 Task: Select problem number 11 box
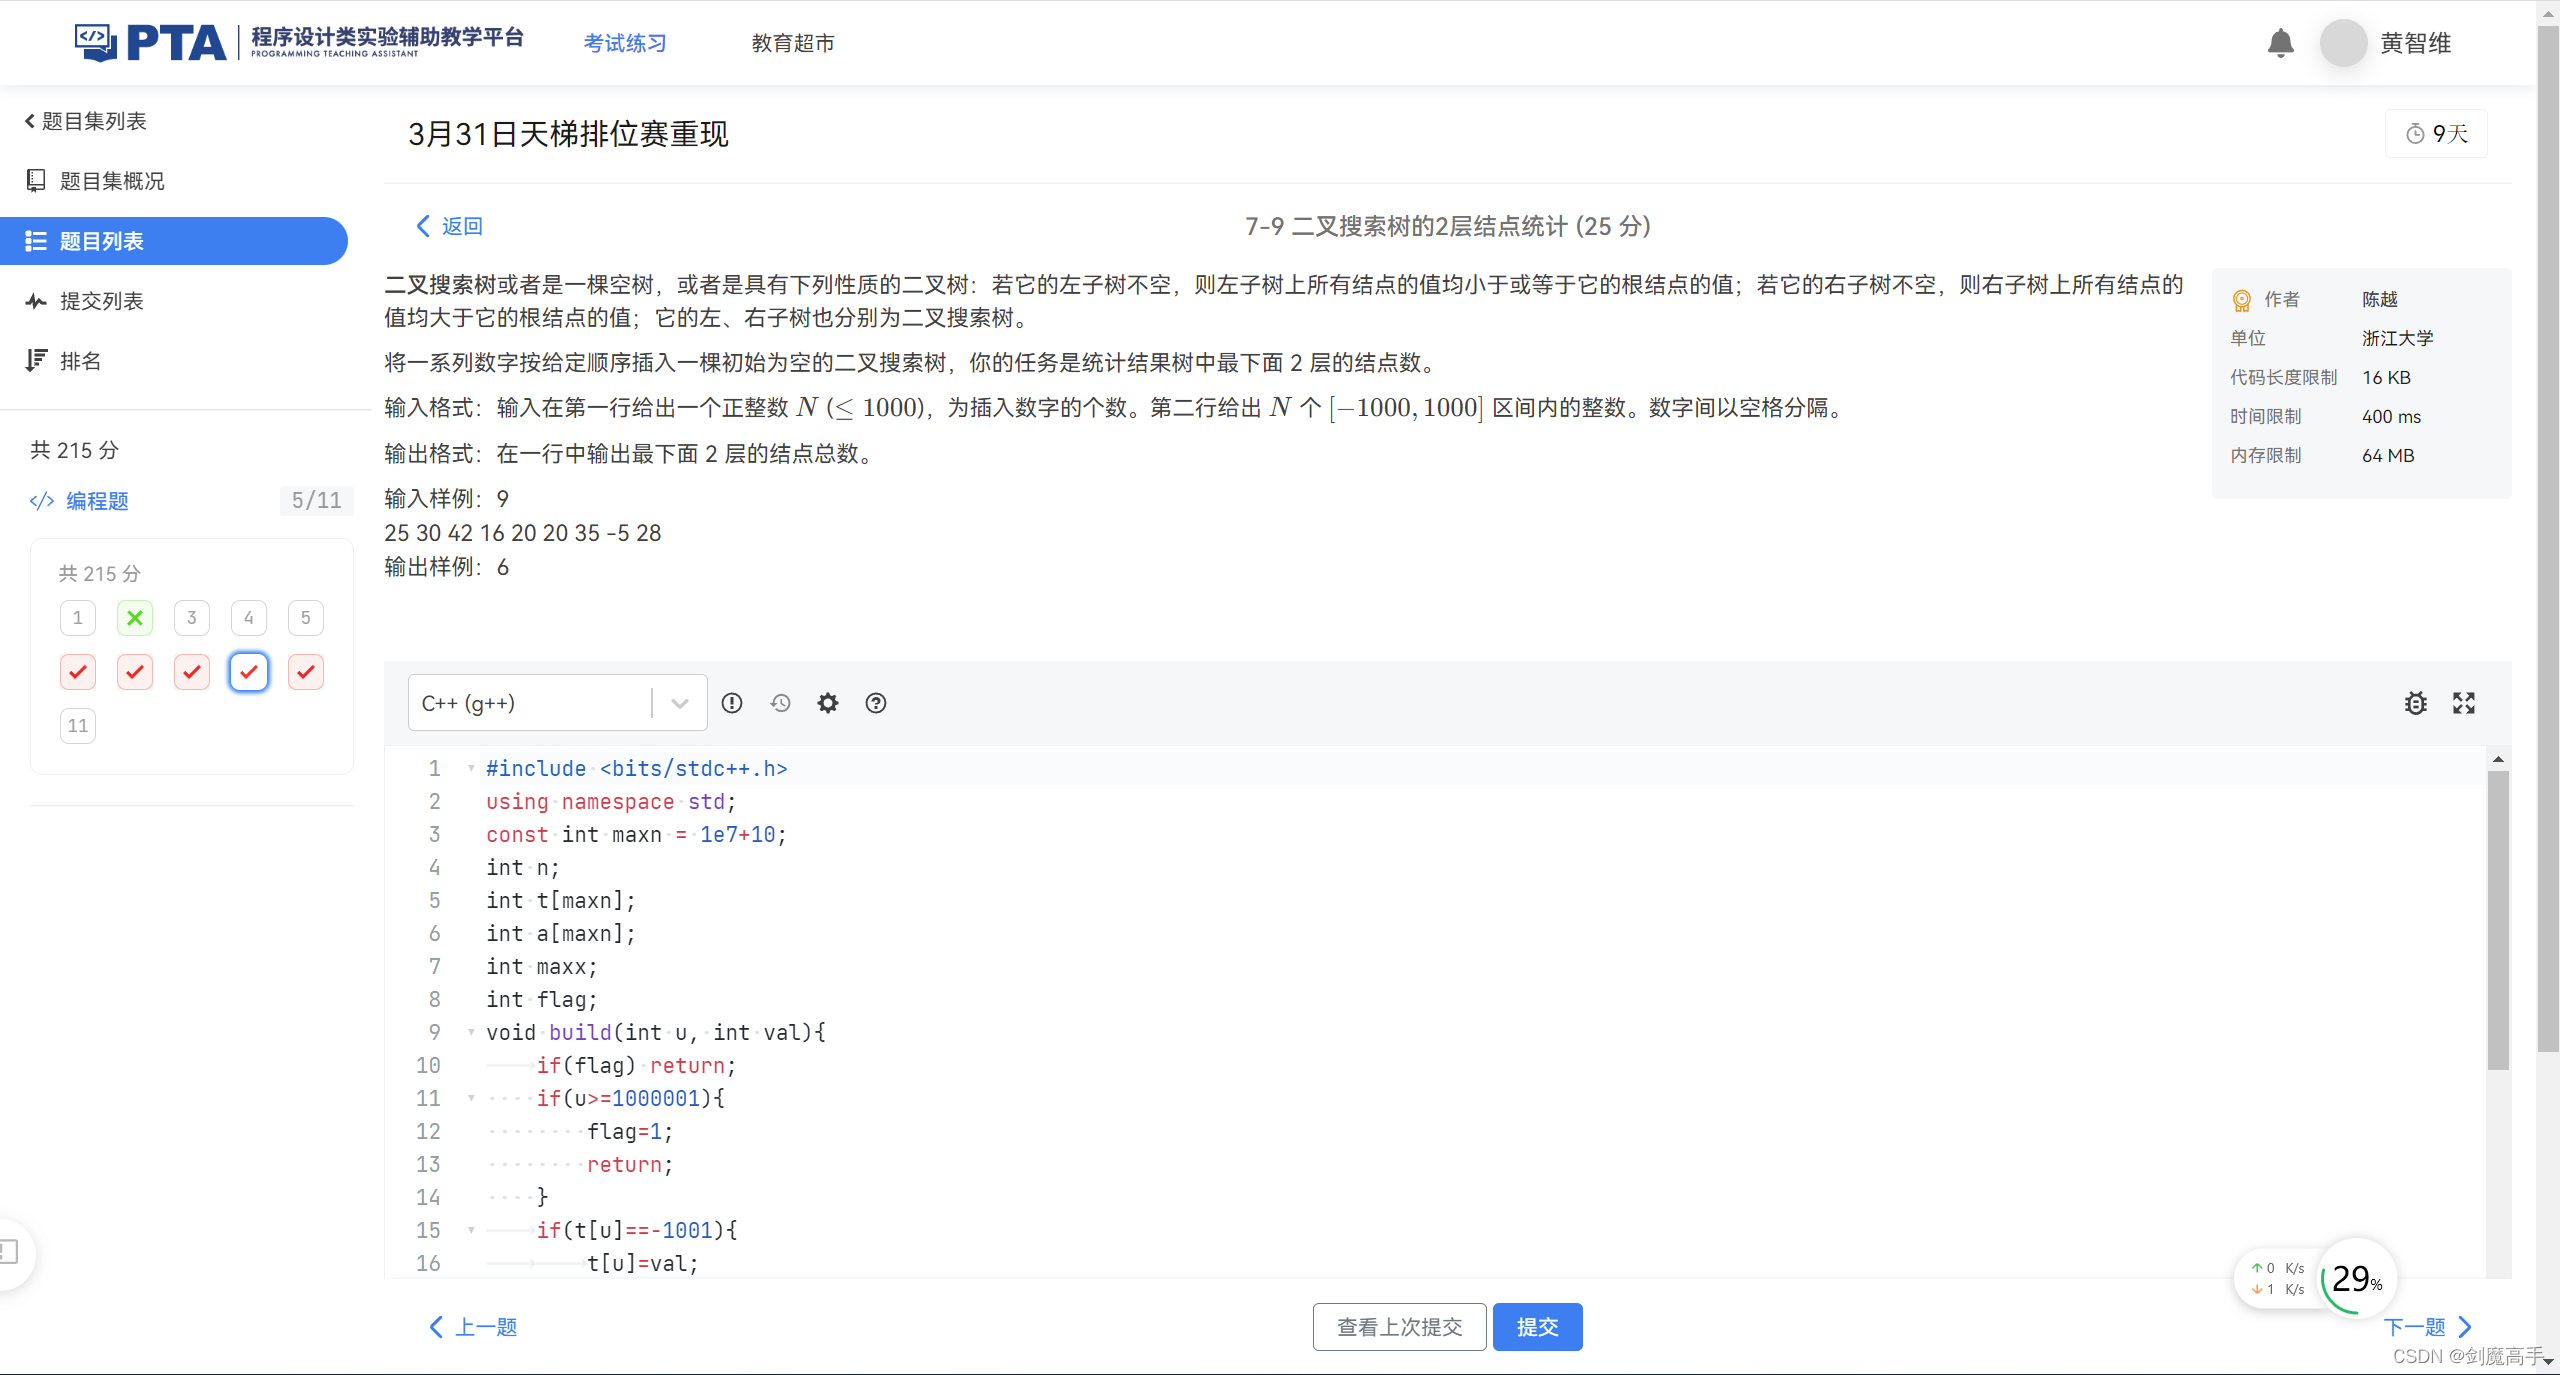(78, 726)
